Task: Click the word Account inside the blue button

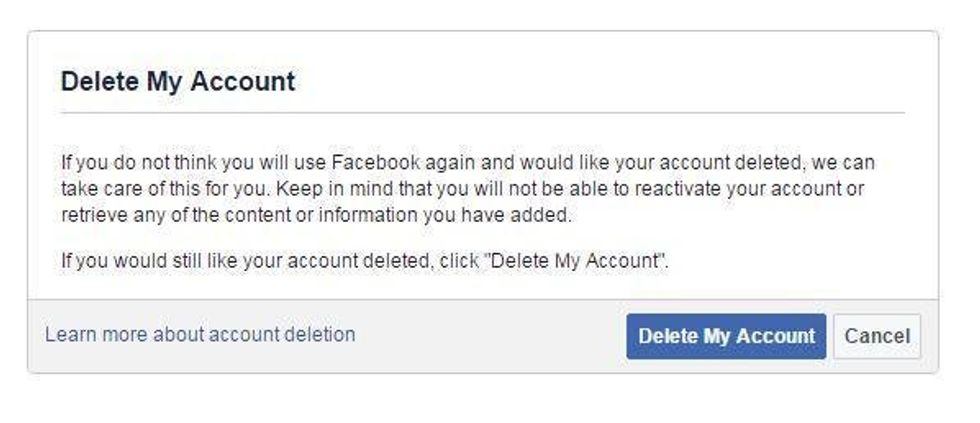Action: pos(775,336)
